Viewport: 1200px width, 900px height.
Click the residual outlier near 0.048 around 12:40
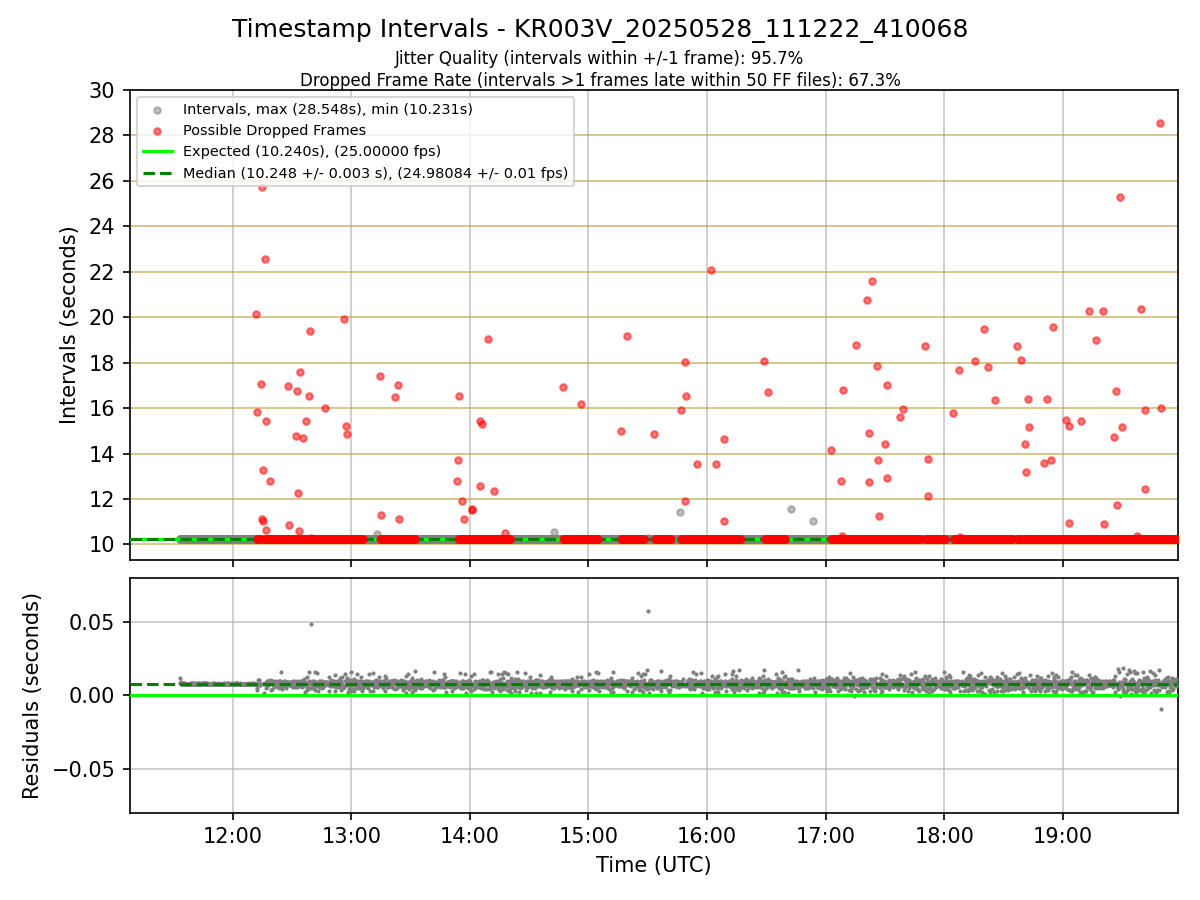pos(311,624)
